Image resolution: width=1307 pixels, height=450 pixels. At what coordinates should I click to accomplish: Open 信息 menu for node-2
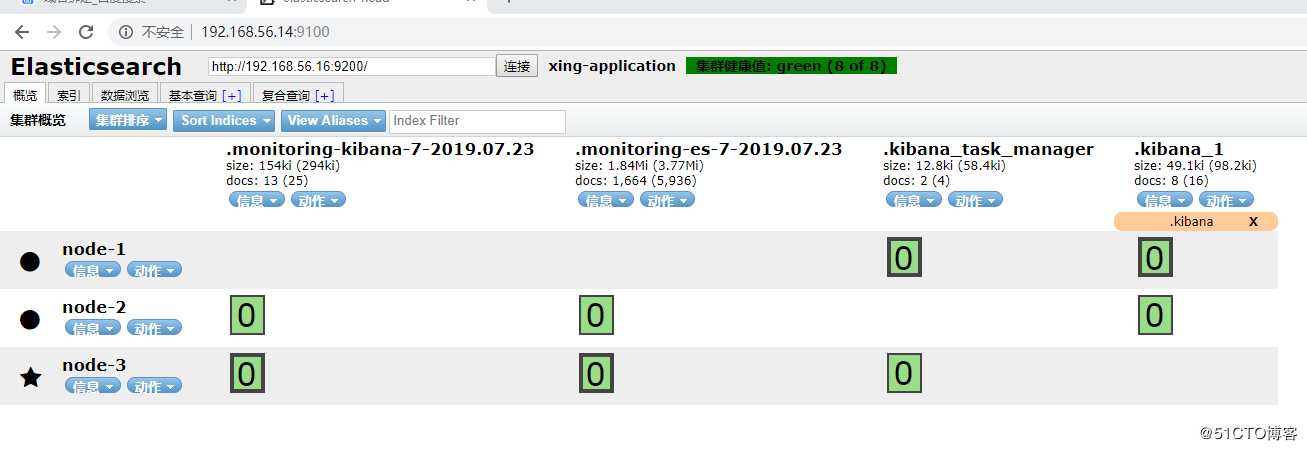click(x=93, y=328)
